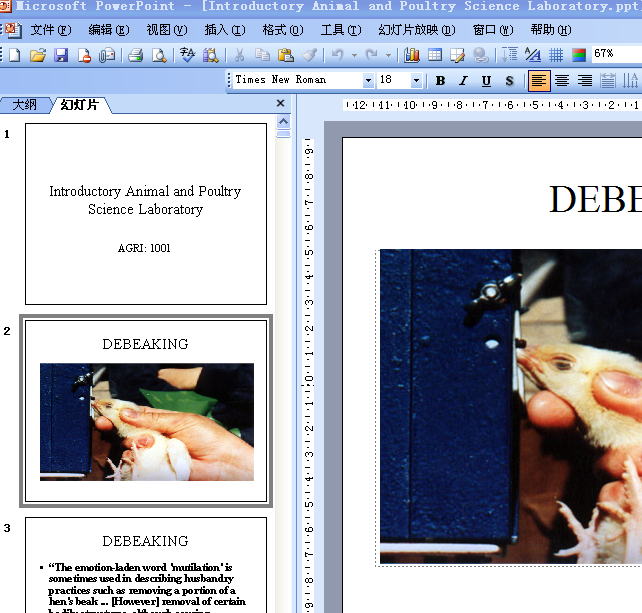This screenshot has height=613, width=642.
Task: Toggle Underline formatting
Action: tap(486, 81)
